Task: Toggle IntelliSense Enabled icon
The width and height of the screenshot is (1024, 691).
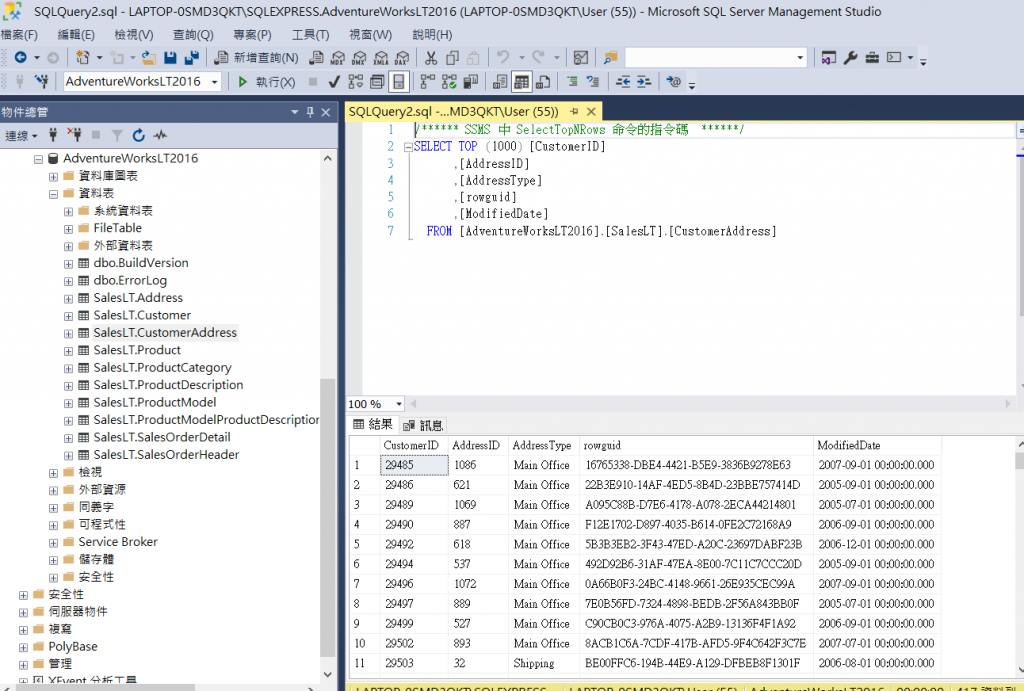Action: (398, 82)
